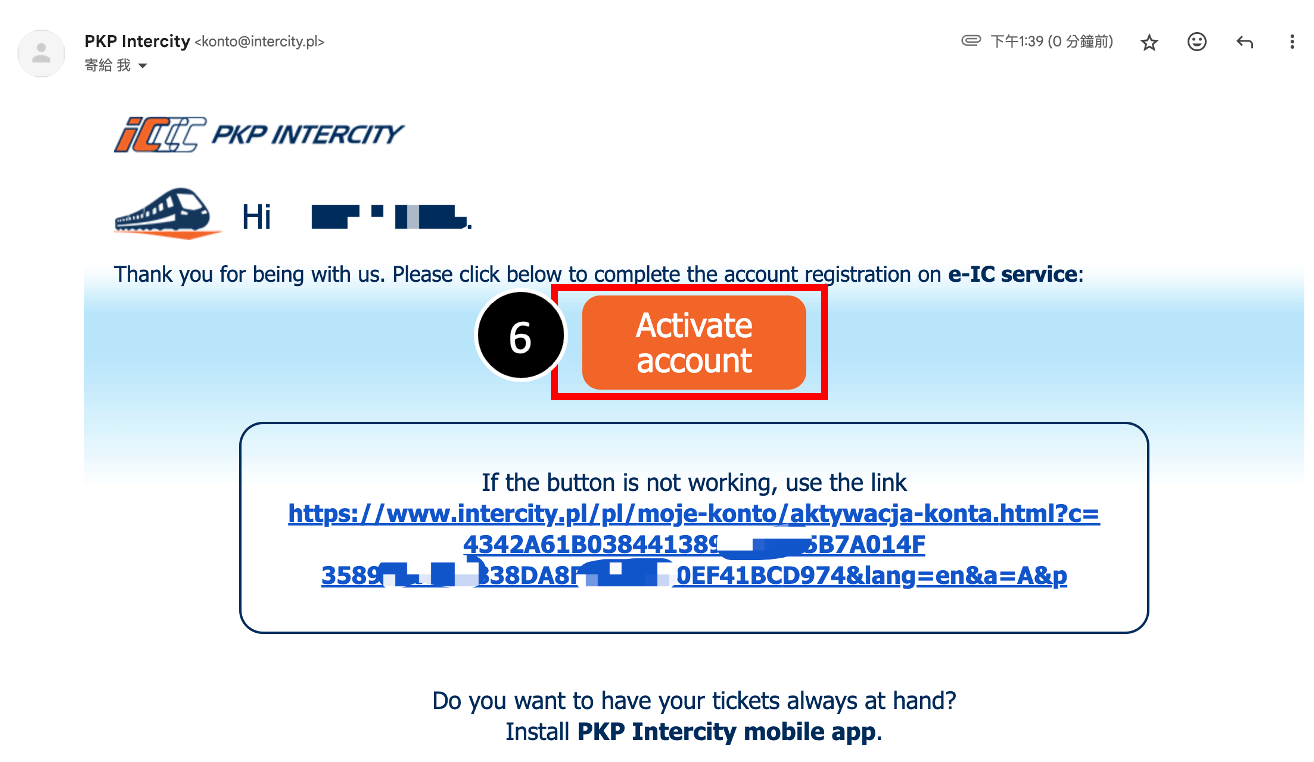Click the paperclip attachment icon
The height and width of the screenshot is (762, 1314).
coord(970,42)
